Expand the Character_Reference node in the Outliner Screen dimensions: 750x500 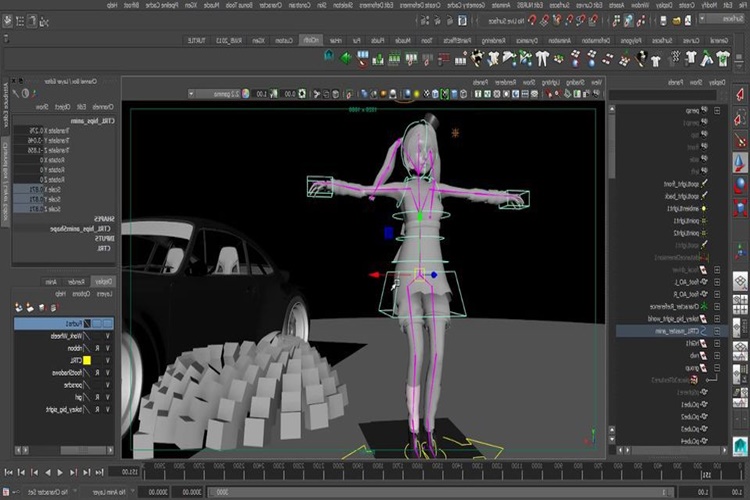[x=717, y=306]
